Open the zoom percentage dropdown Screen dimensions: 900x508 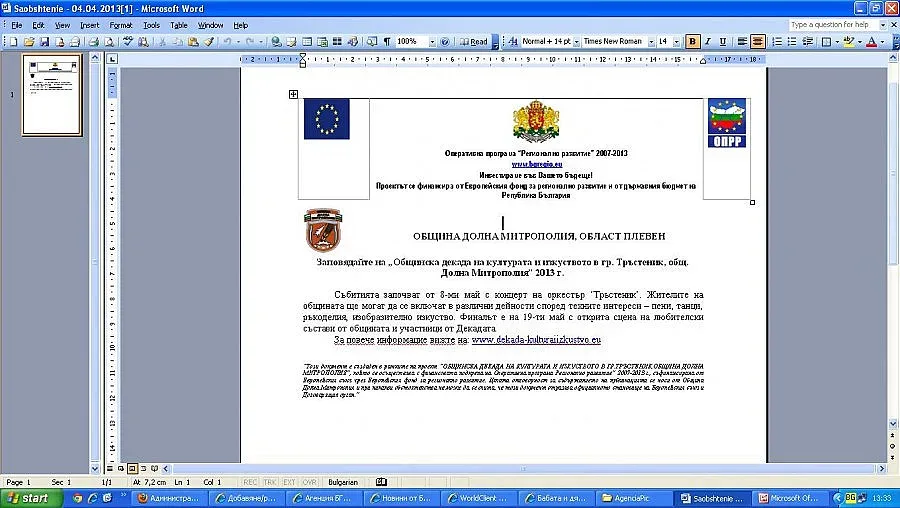click(432, 42)
